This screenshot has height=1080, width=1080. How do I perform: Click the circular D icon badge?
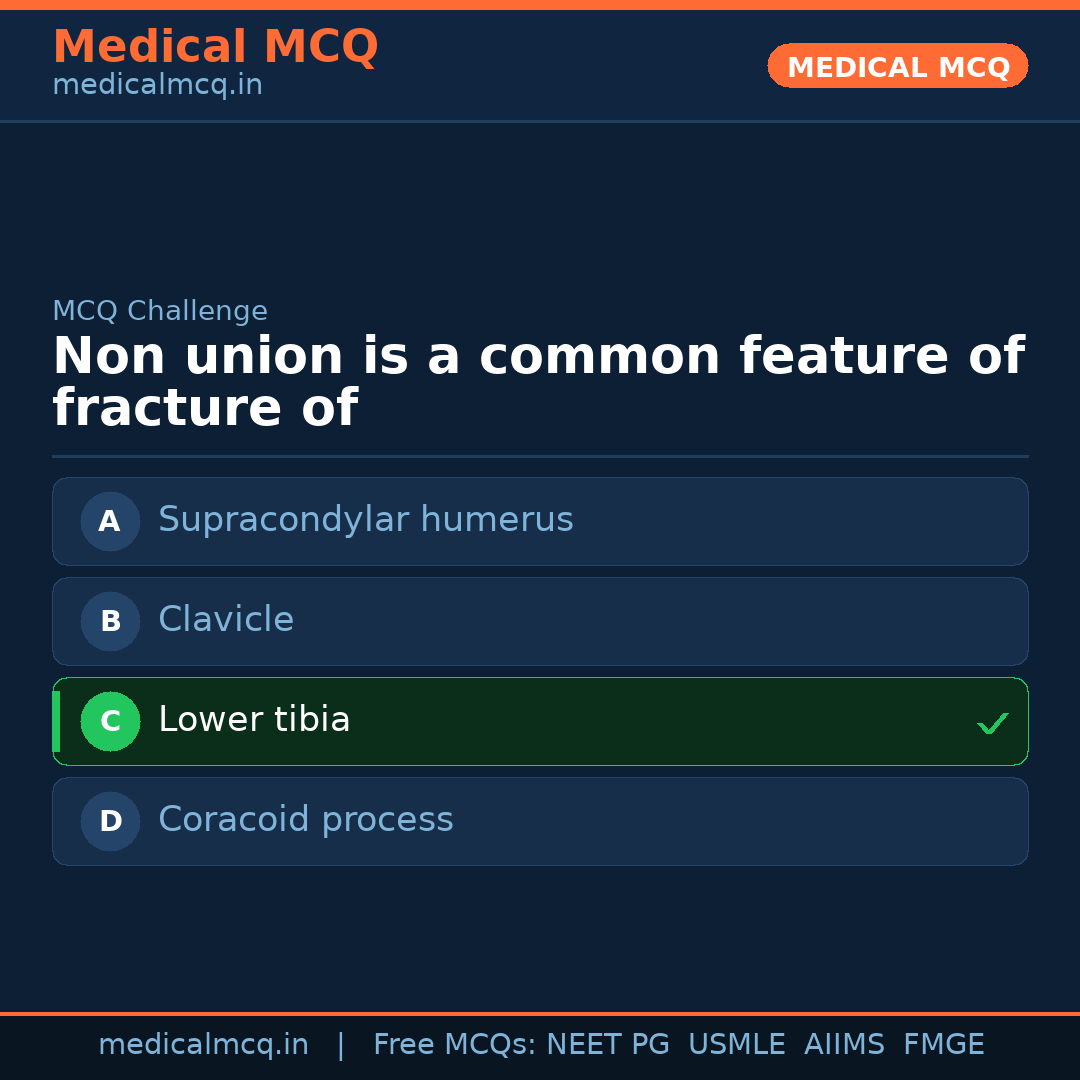[110, 821]
